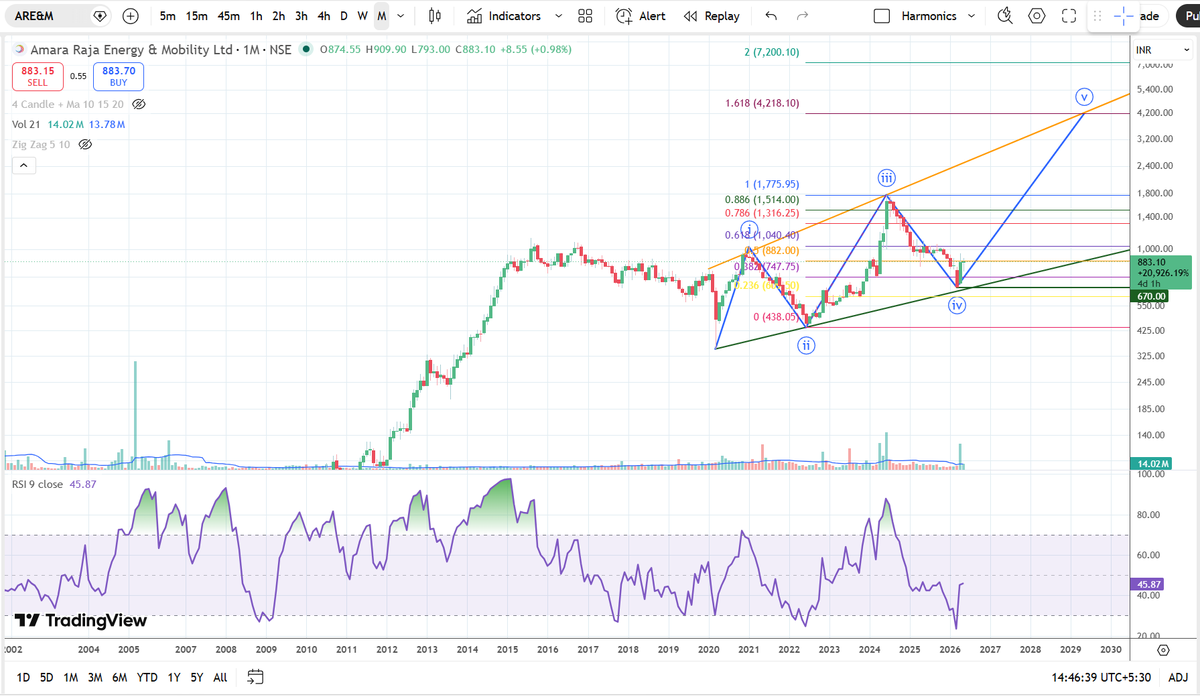Expand favorite indicators dropdown arrow
Image resolution: width=1200 pixels, height=697 pixels.
pyautogui.click(x=558, y=16)
